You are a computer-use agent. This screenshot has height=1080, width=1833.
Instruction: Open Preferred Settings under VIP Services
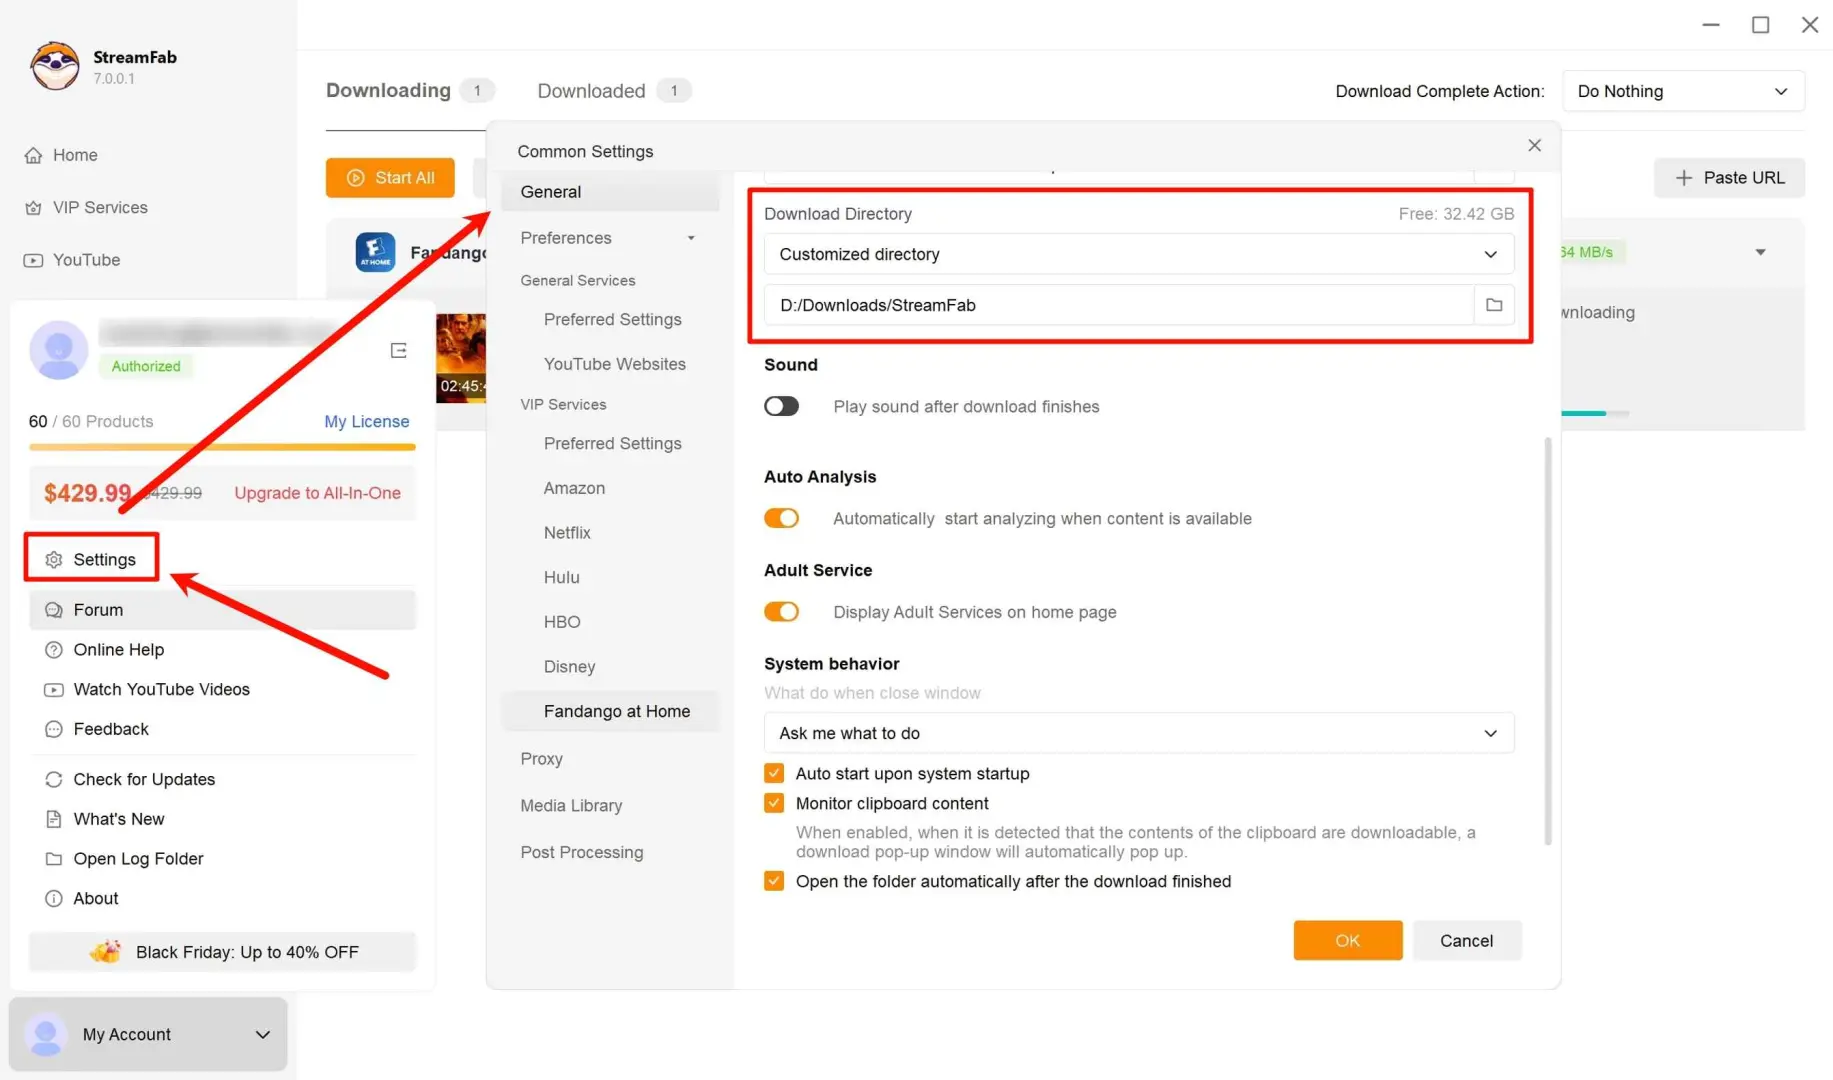click(612, 443)
